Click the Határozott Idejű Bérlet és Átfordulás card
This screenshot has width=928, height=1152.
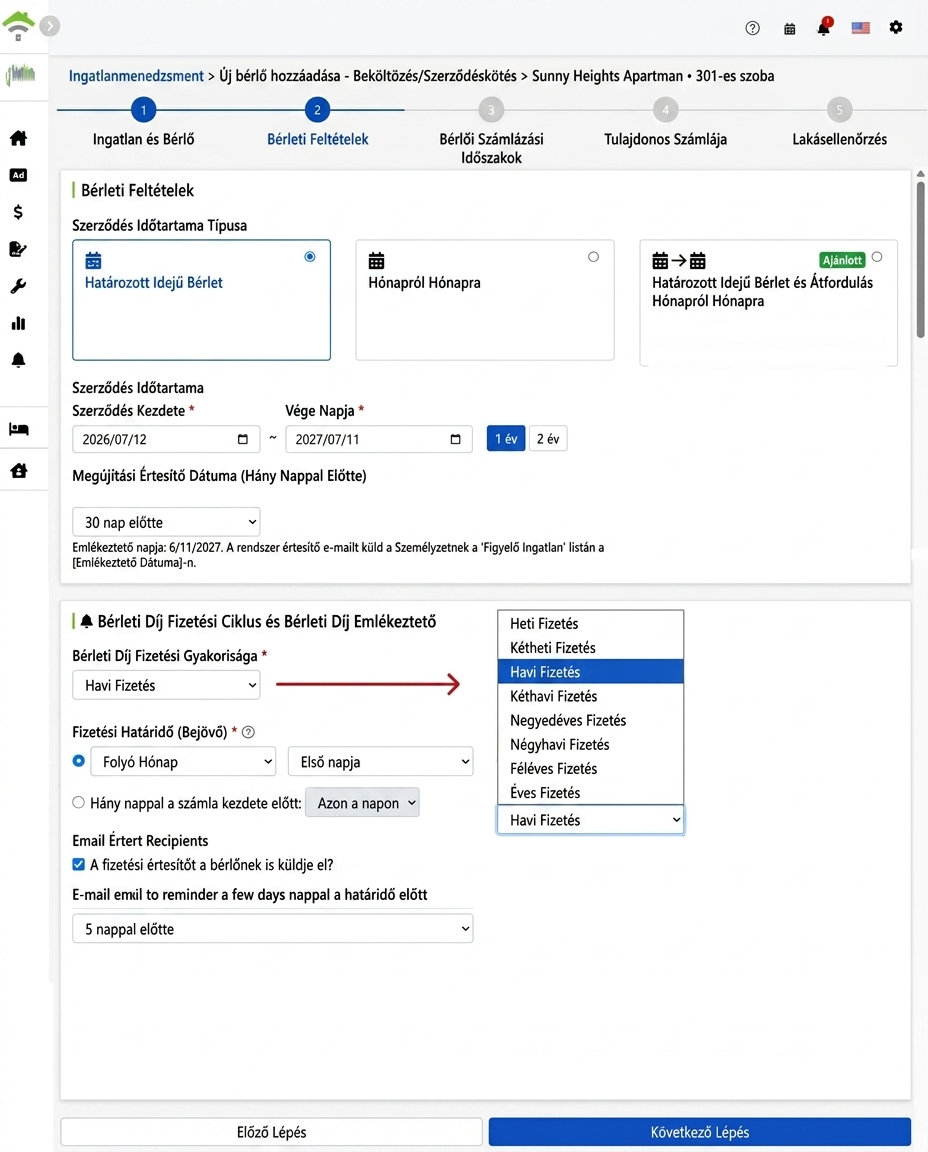(x=769, y=303)
